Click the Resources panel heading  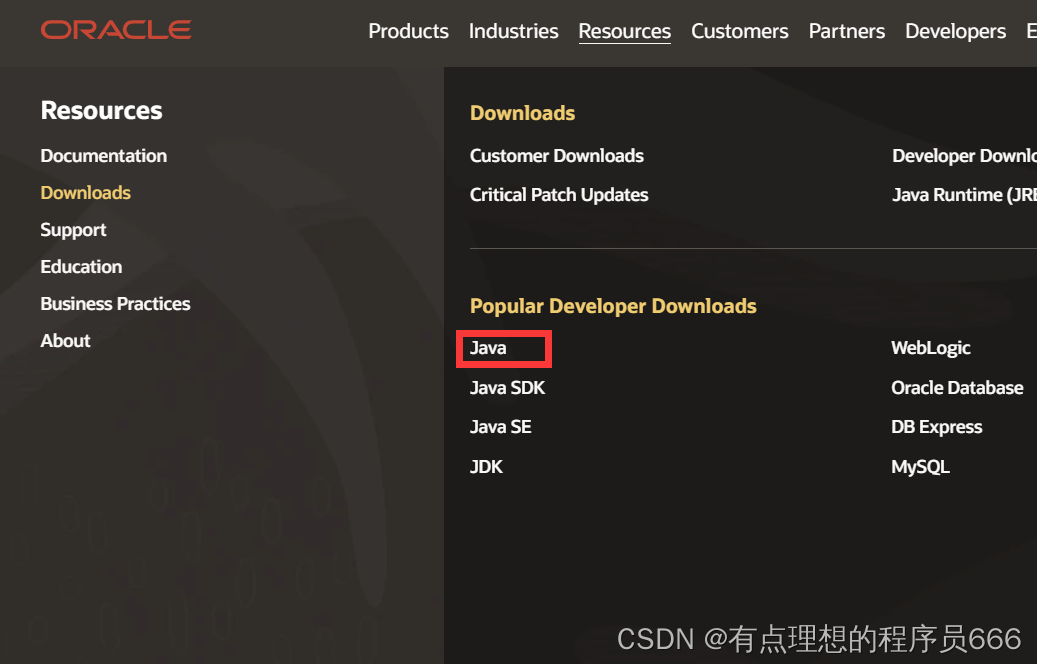(x=101, y=110)
